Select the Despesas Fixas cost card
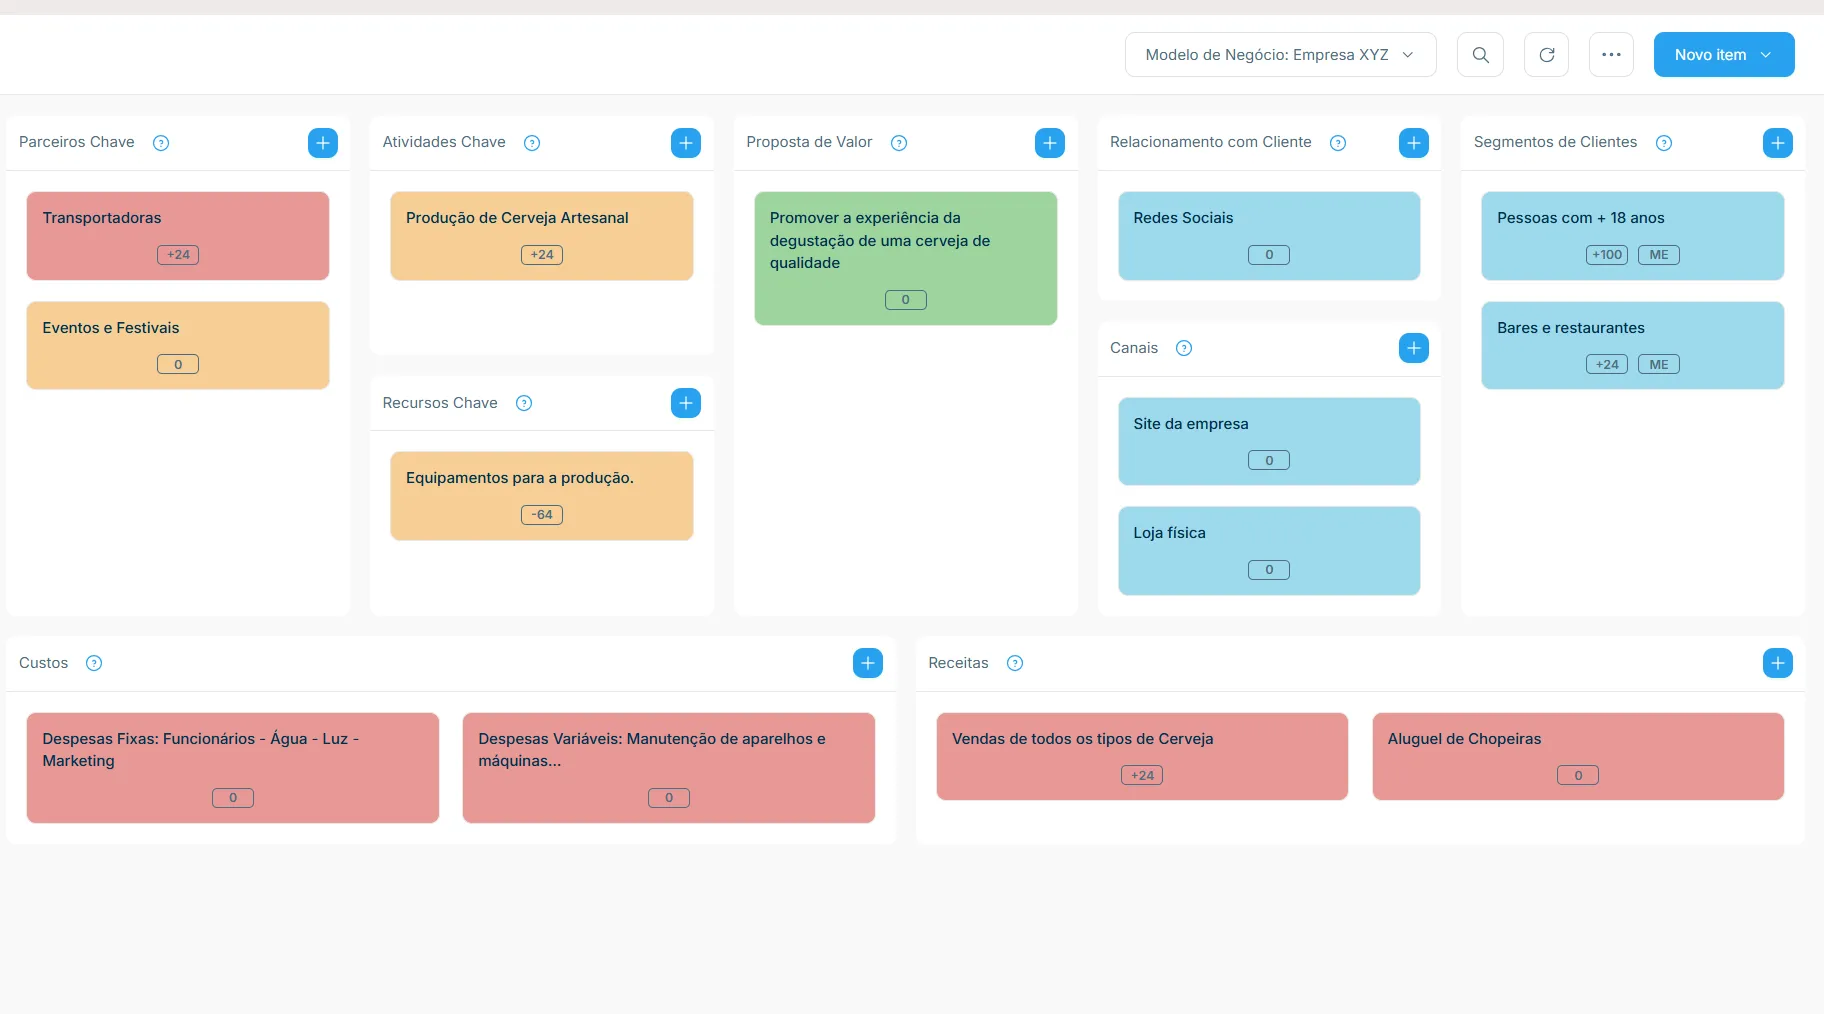The image size is (1824, 1014). (x=233, y=768)
